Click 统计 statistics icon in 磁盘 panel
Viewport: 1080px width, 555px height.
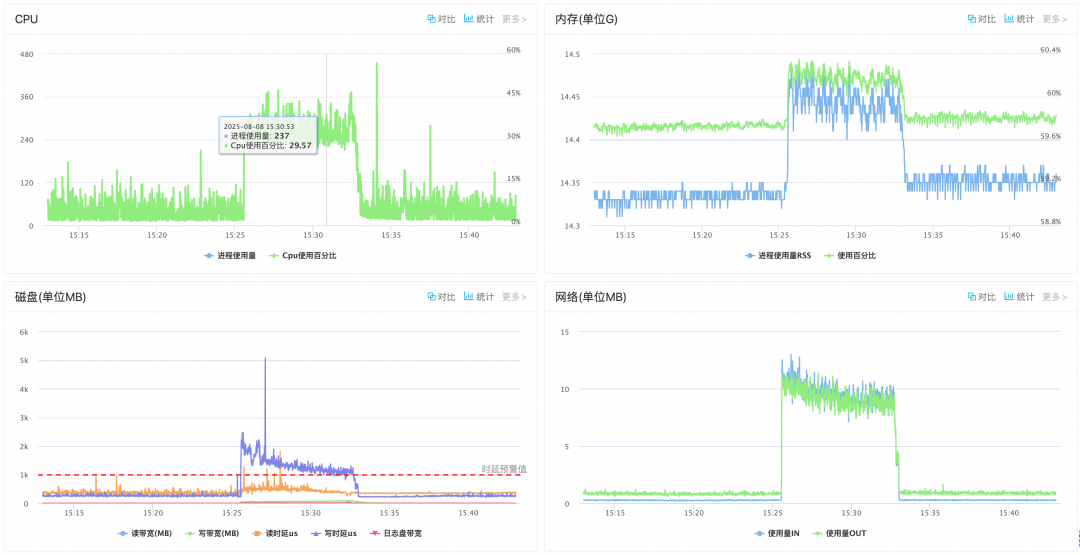pos(469,297)
